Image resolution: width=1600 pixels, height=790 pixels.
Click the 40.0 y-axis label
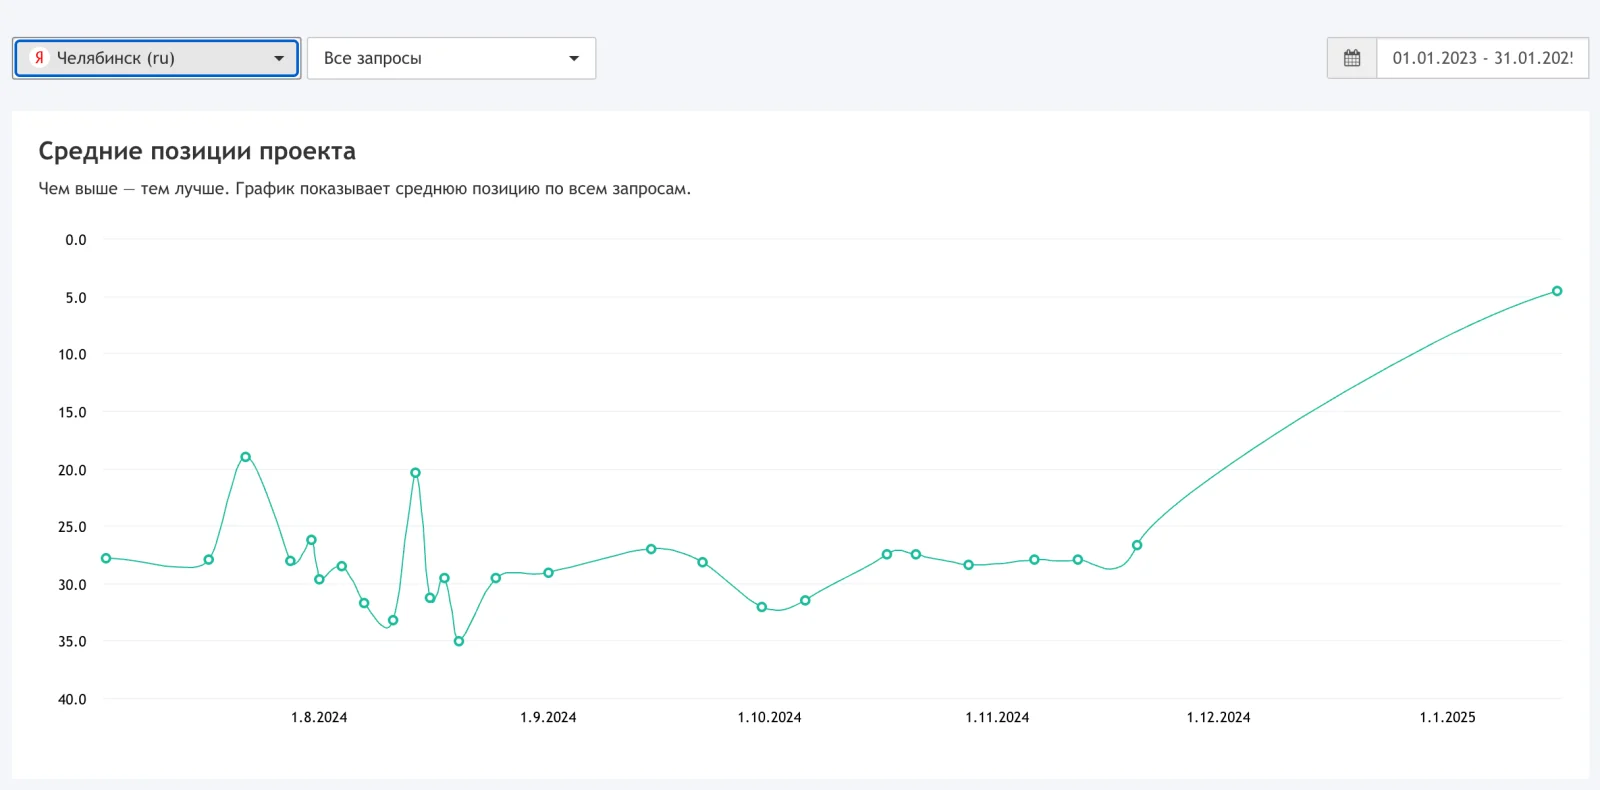point(72,700)
